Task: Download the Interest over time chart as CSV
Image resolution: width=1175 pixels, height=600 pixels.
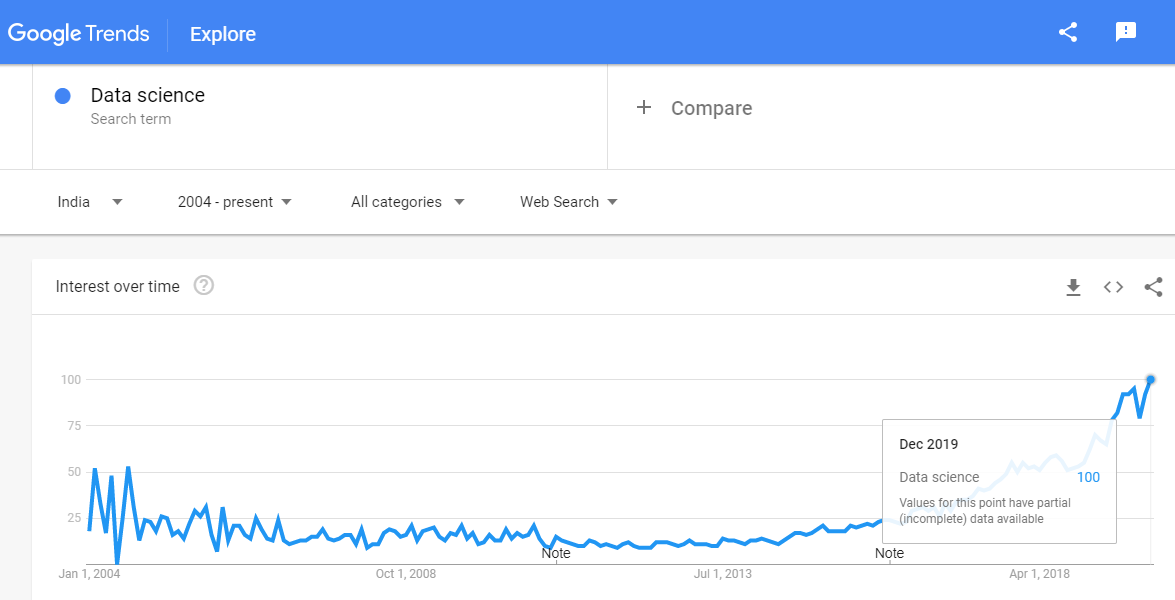Action: click(1073, 287)
